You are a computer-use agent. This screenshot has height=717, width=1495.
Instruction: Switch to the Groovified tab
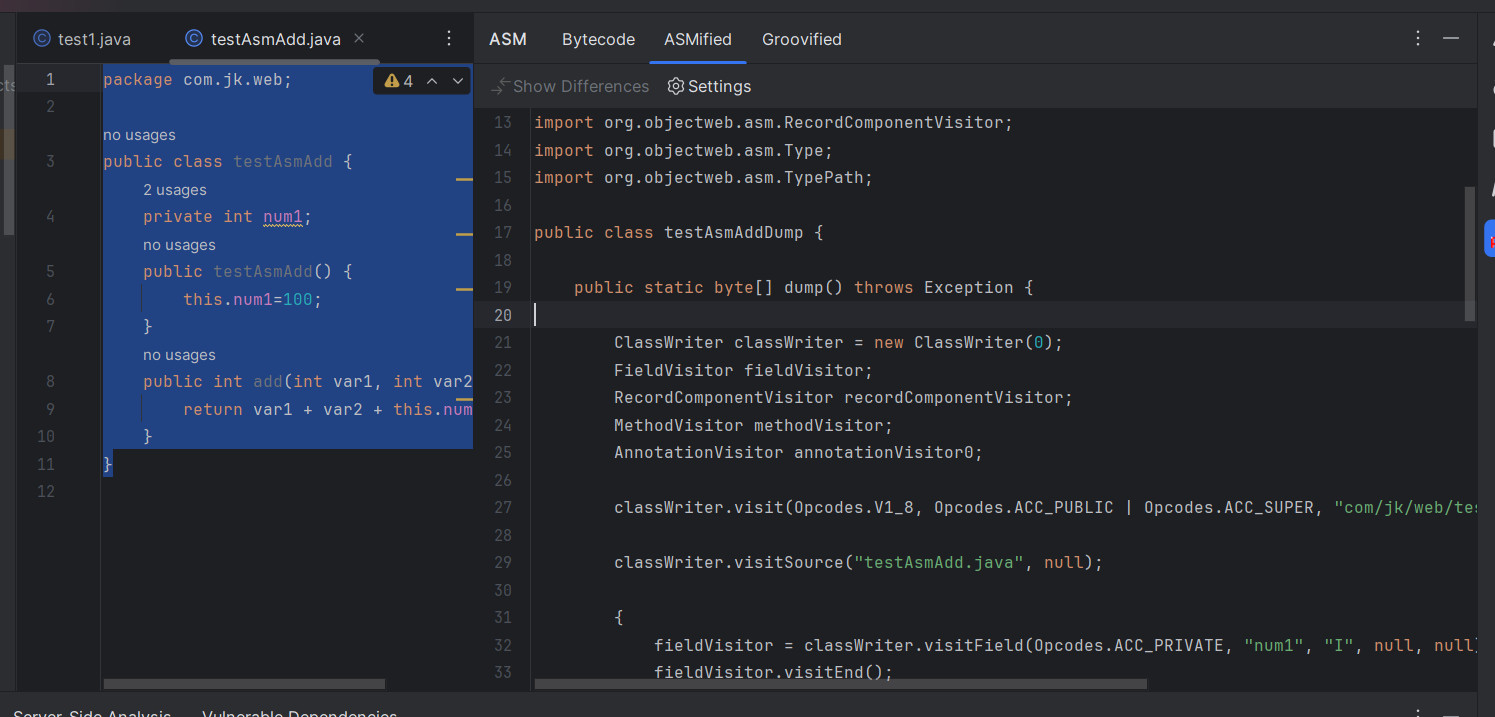click(x=802, y=39)
